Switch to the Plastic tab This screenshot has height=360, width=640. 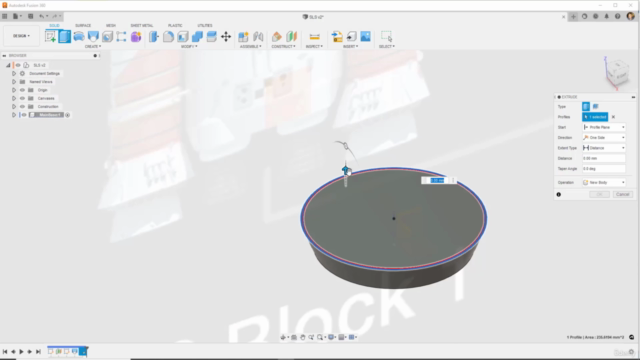[175, 25]
